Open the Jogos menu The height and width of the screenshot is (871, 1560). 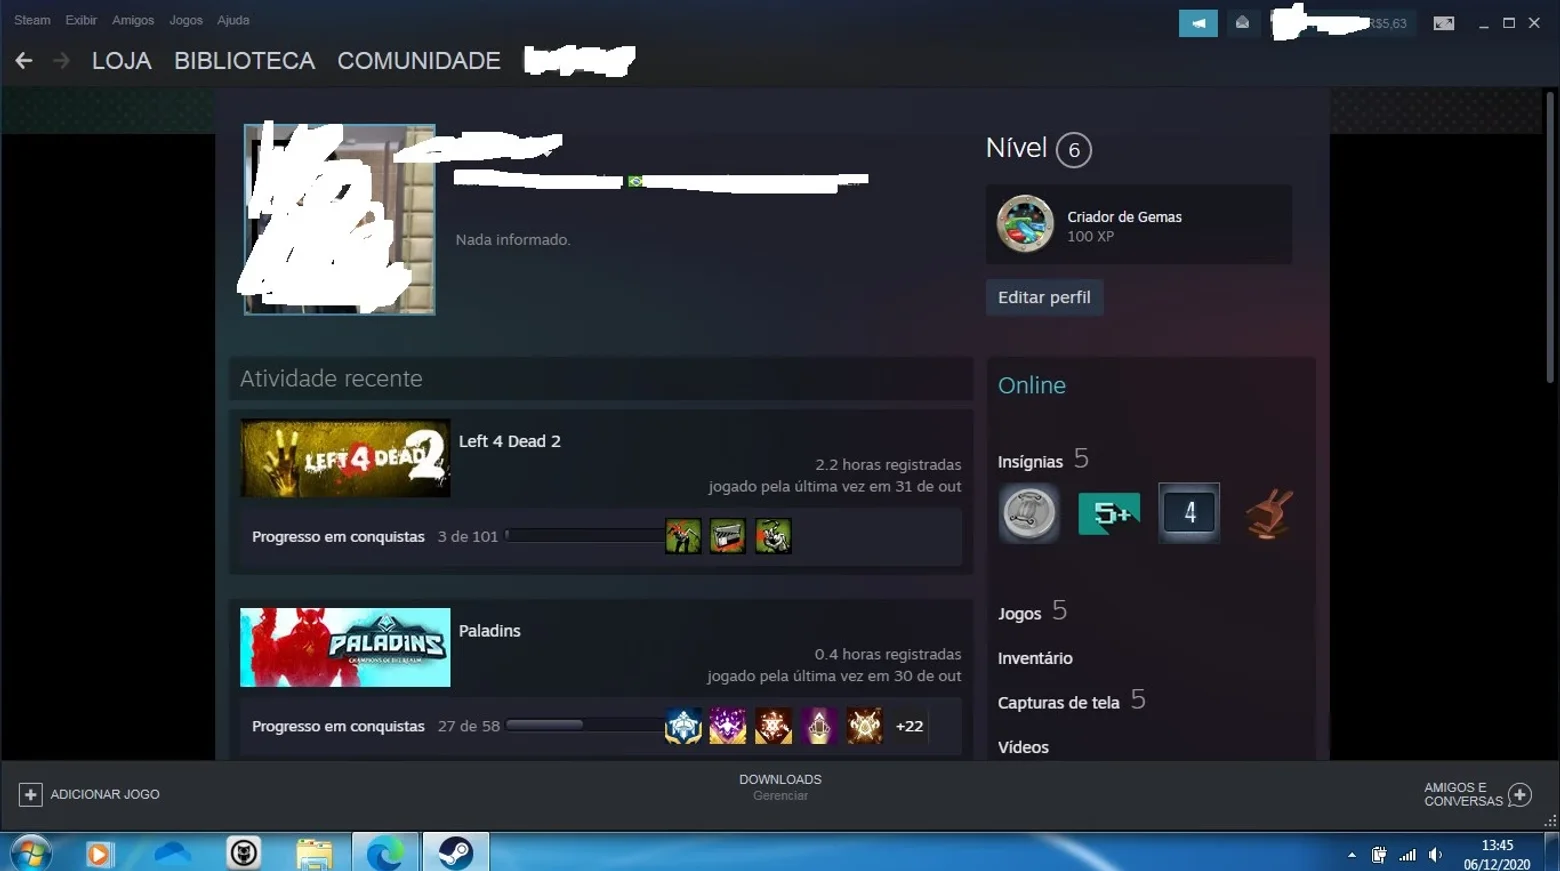(186, 20)
